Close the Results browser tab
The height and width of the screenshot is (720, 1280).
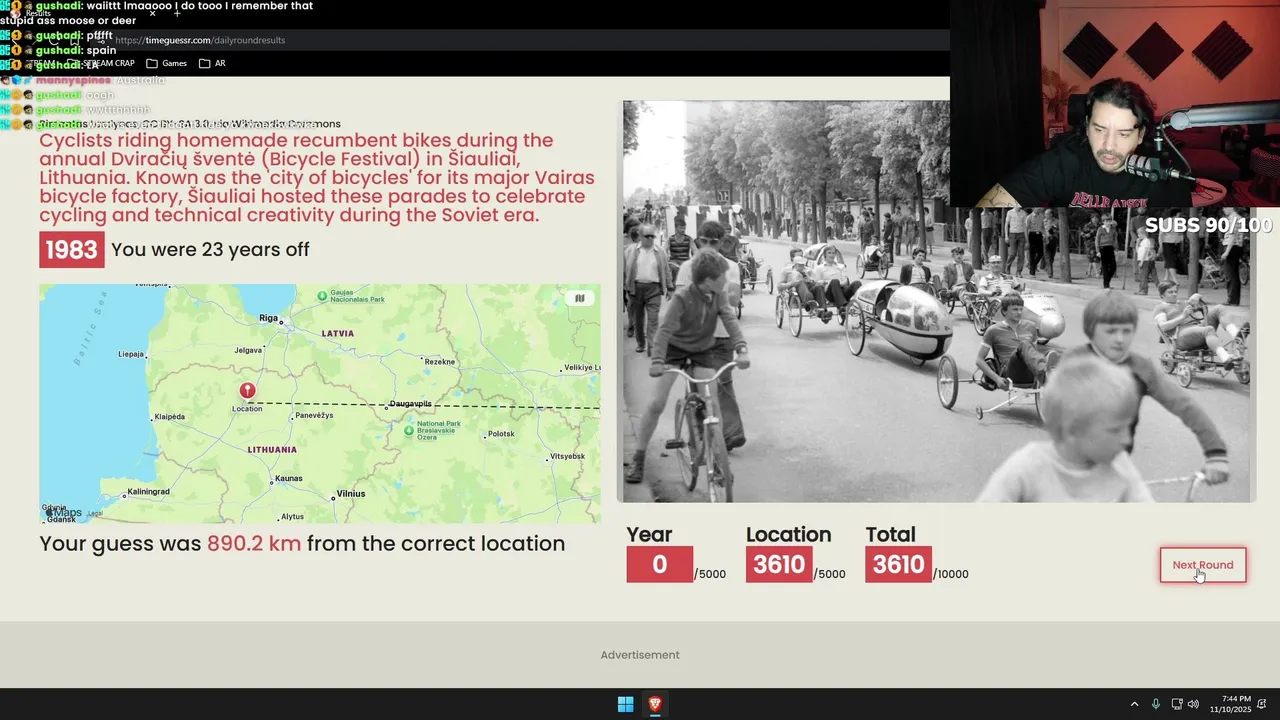coord(152,13)
